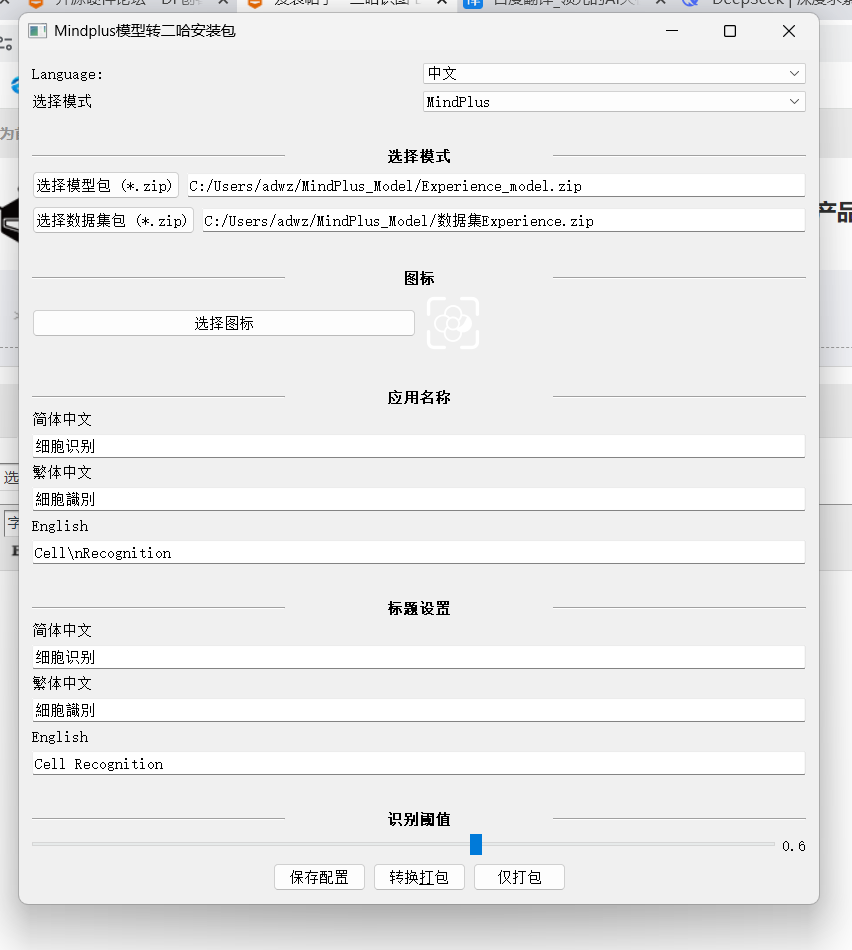Click the Mindplus installer title bar icon

pyautogui.click(x=36, y=31)
